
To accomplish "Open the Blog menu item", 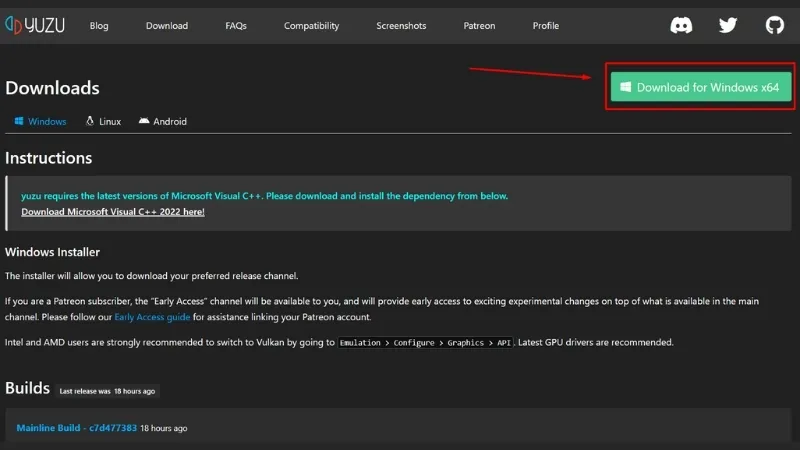I will coord(99,26).
